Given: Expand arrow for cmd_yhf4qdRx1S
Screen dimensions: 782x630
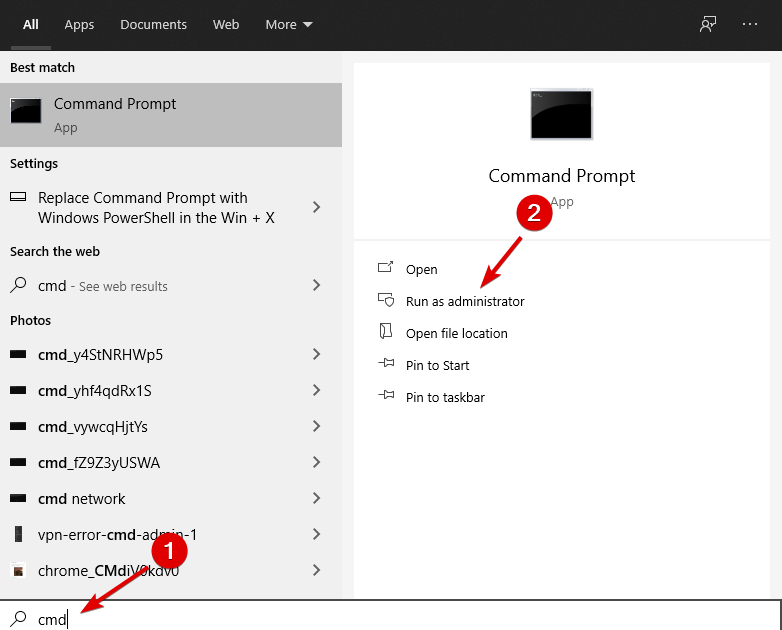Looking at the screenshot, I should (x=316, y=390).
